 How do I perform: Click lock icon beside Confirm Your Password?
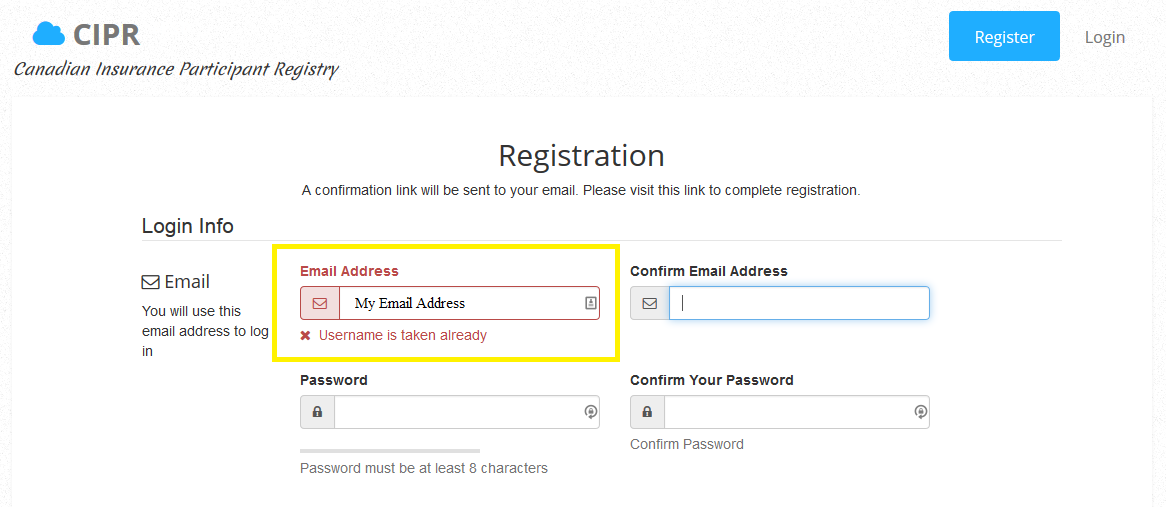pos(648,412)
